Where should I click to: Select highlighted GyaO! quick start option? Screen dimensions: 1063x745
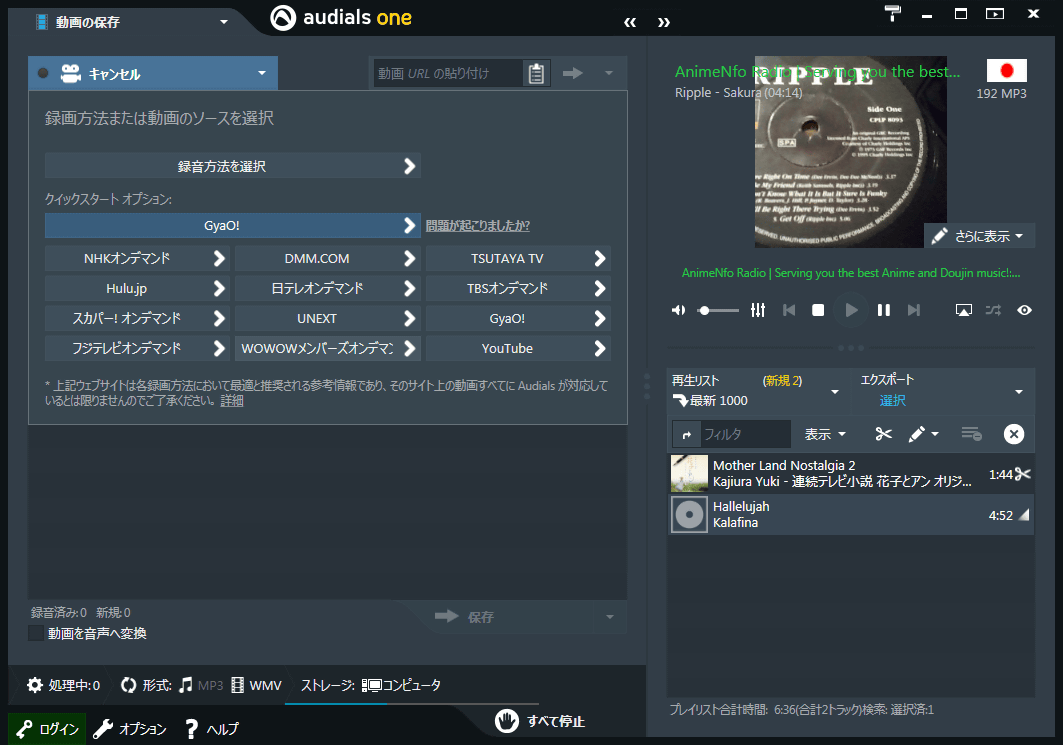pos(233,226)
